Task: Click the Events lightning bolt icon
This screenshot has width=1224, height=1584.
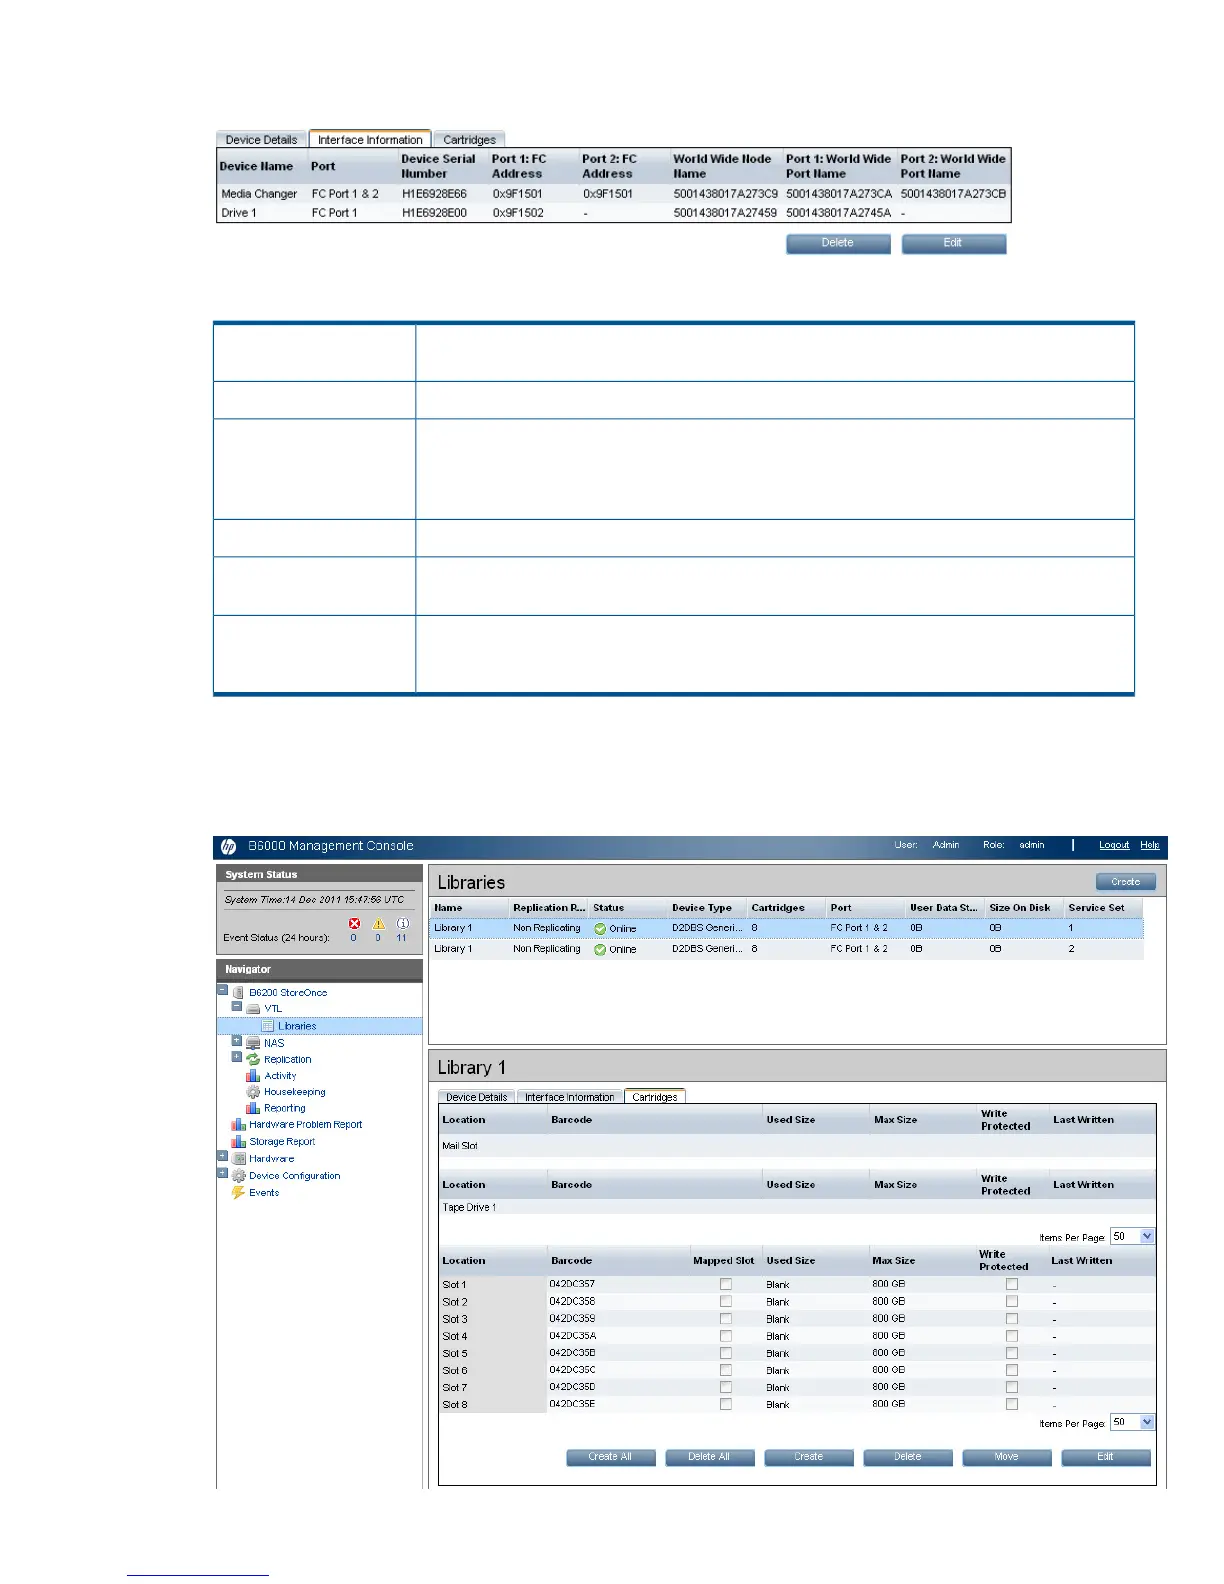Action: click(238, 1192)
